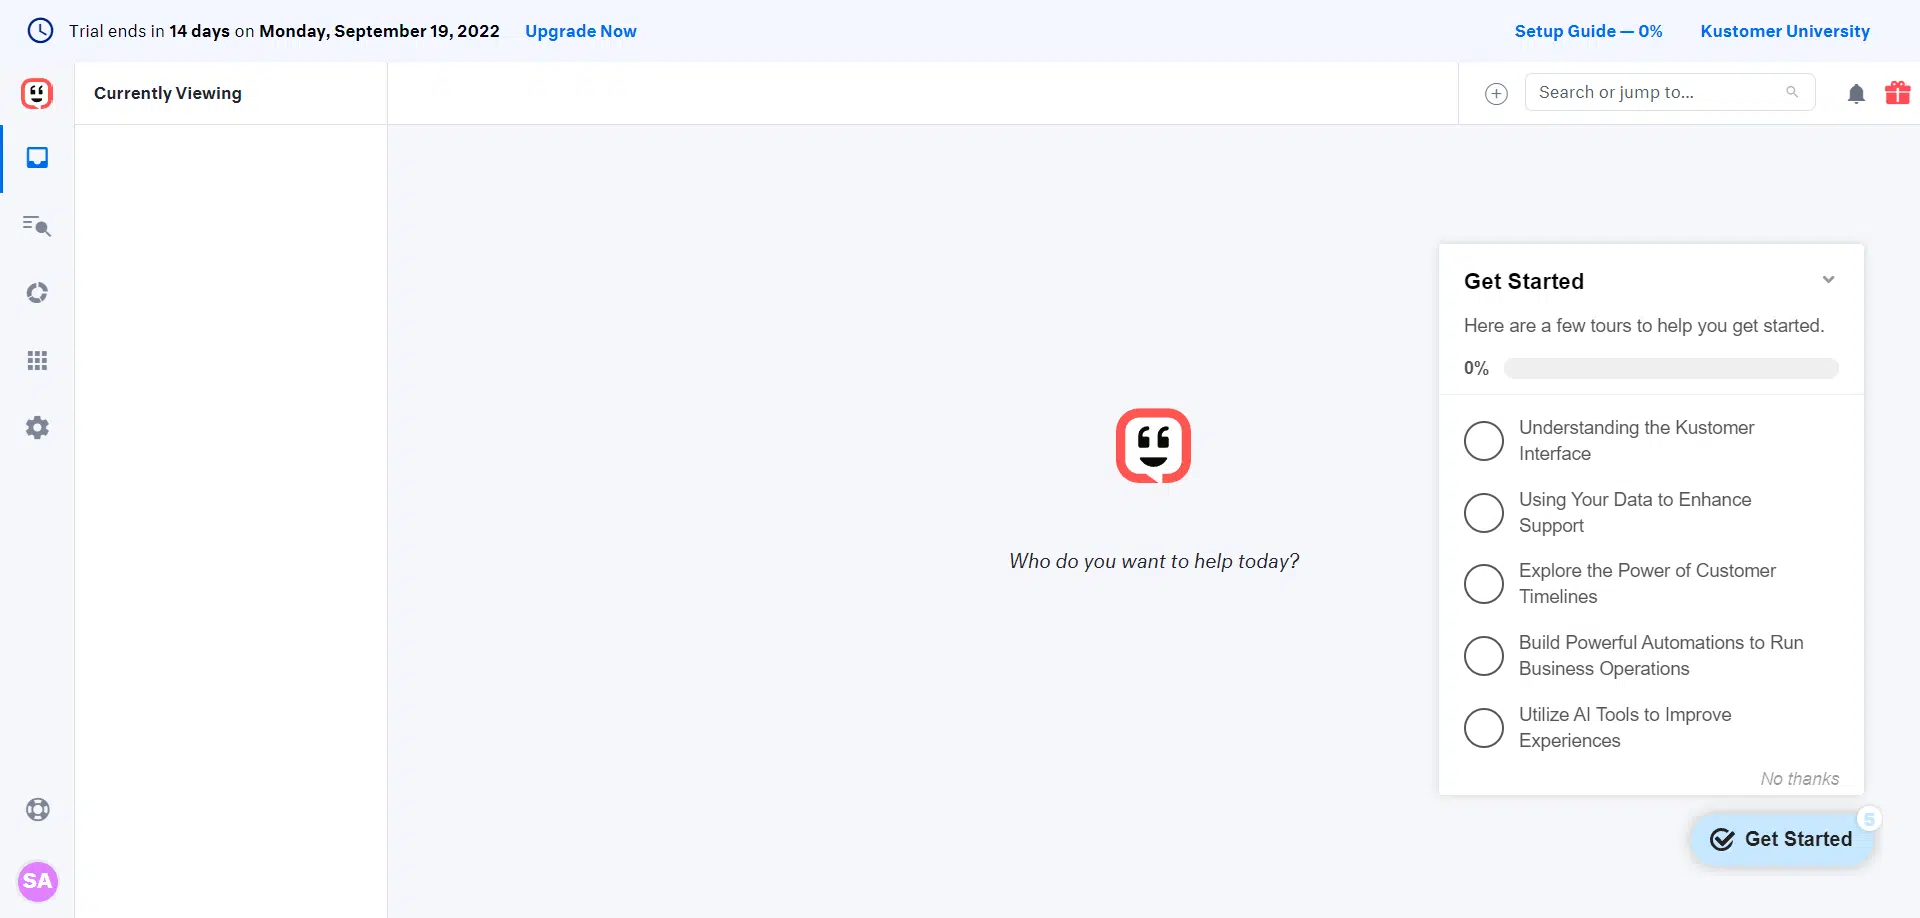Click Upgrade Now link
The image size is (1920, 918).
581,31
